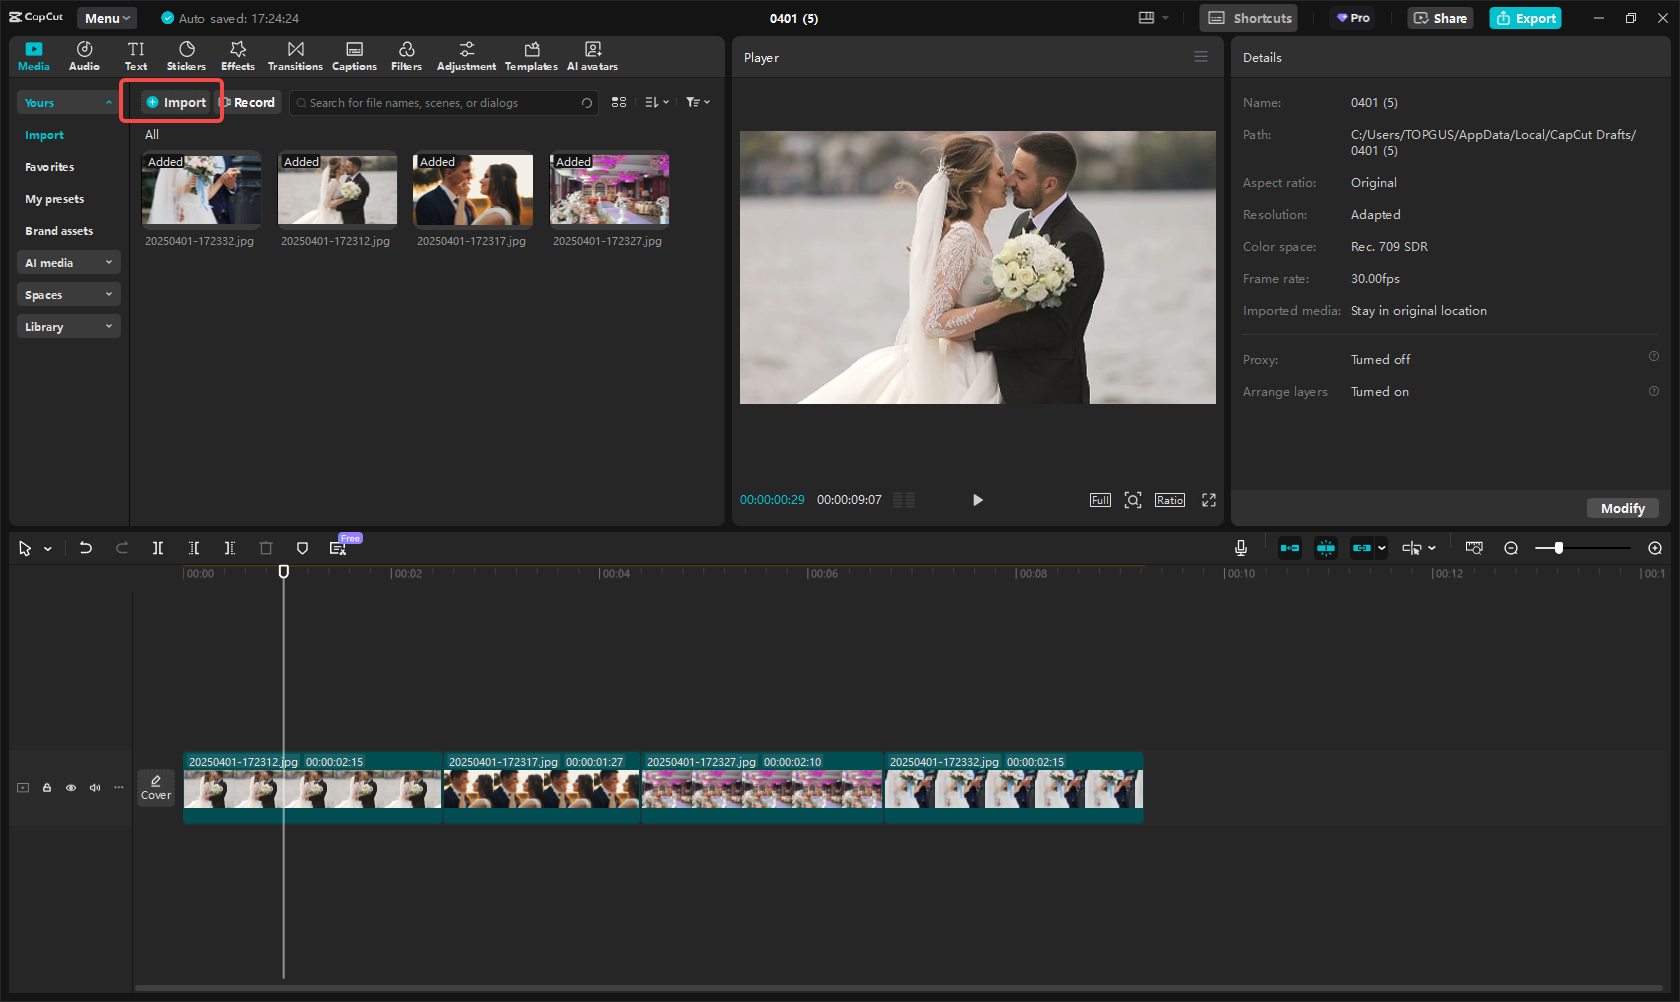1680x1002 pixels.
Task: Open the Adjustment panel
Action: 466,55
